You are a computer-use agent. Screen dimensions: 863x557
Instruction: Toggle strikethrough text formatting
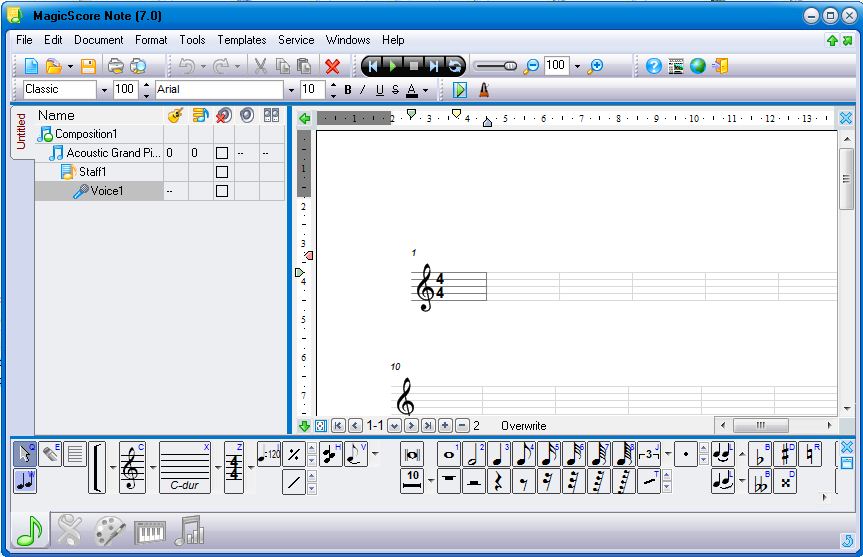click(x=395, y=90)
